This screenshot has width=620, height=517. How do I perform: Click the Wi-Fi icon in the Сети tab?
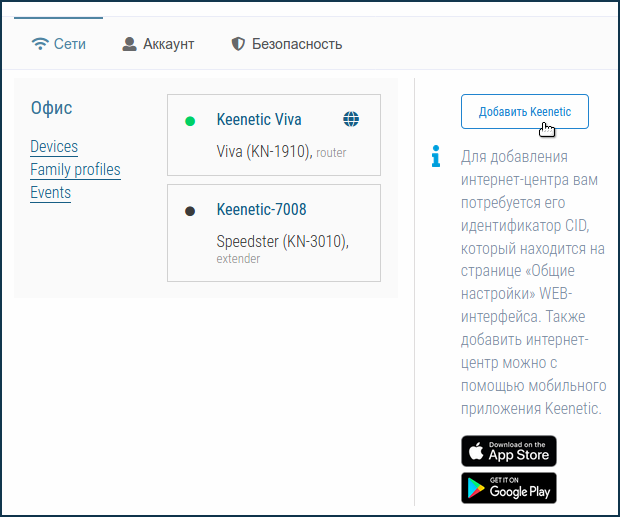(40, 44)
